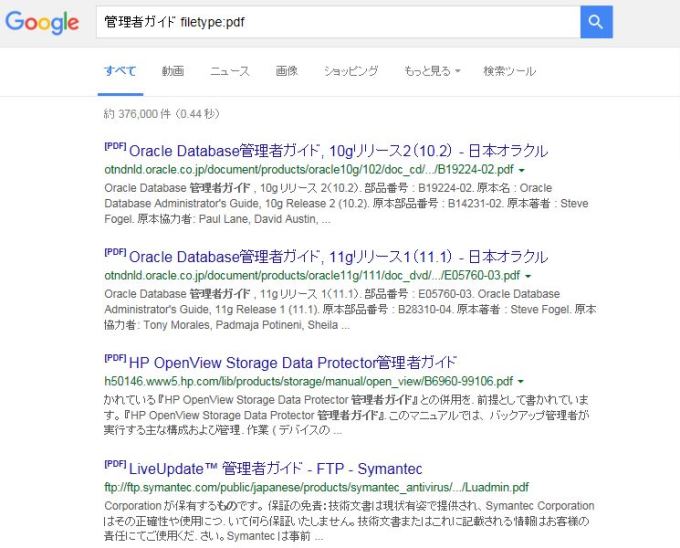Click the oracle11g E05760-03.pdf green URL
The image size is (680, 548).
point(312,275)
